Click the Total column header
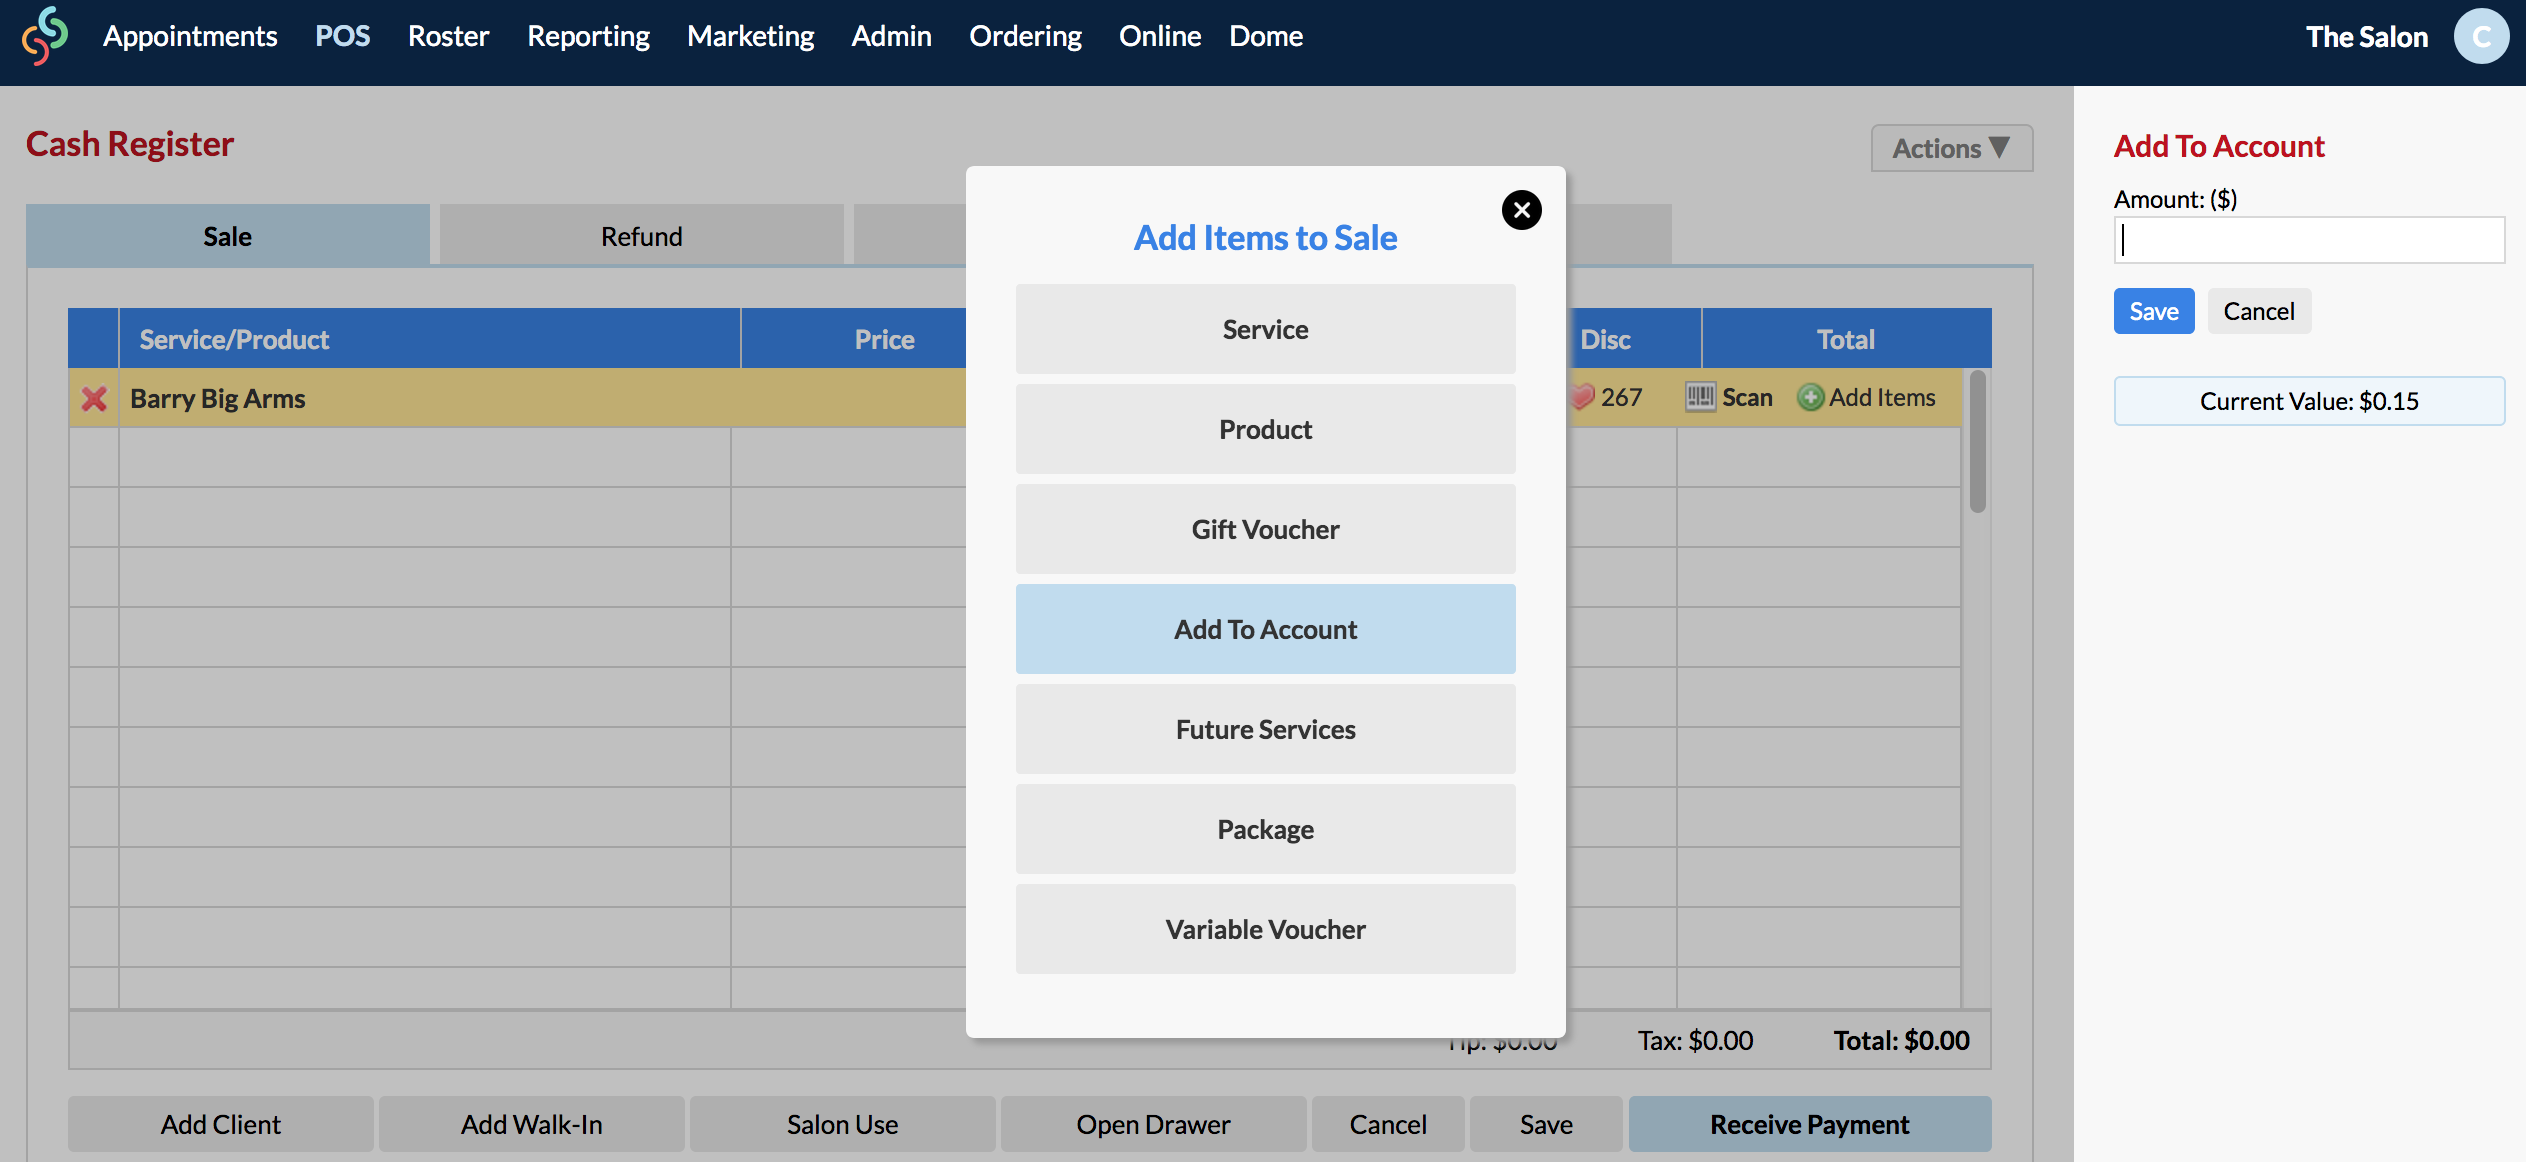This screenshot has height=1162, width=2526. coord(1846,339)
